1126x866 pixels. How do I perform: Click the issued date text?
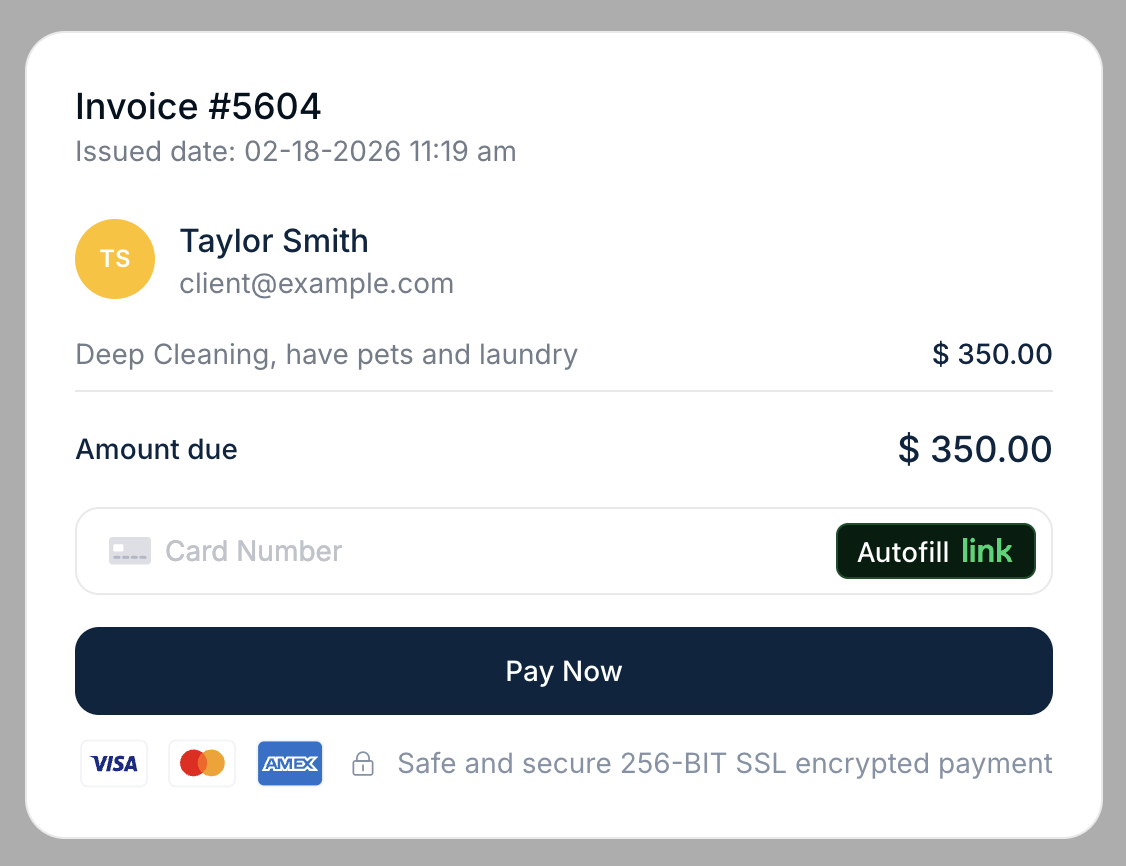296,152
